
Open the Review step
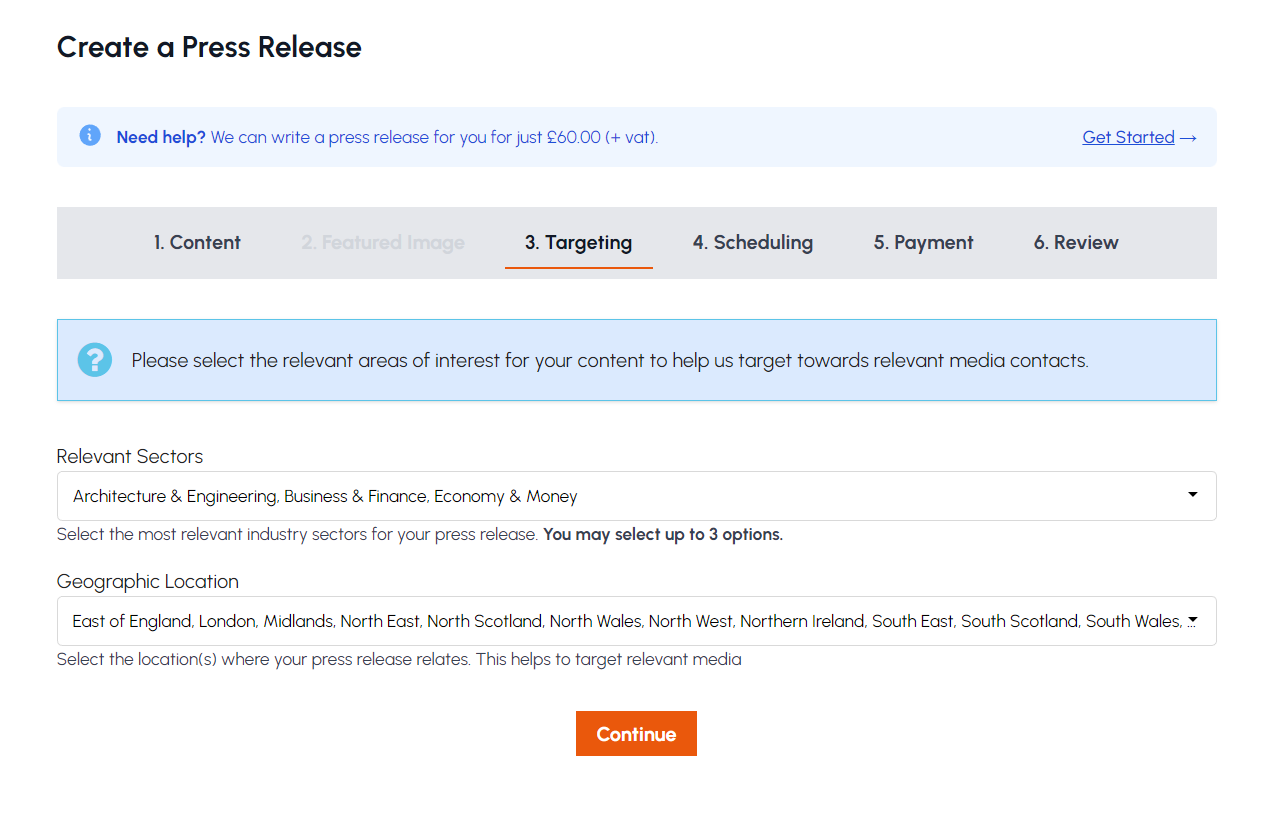1075,242
